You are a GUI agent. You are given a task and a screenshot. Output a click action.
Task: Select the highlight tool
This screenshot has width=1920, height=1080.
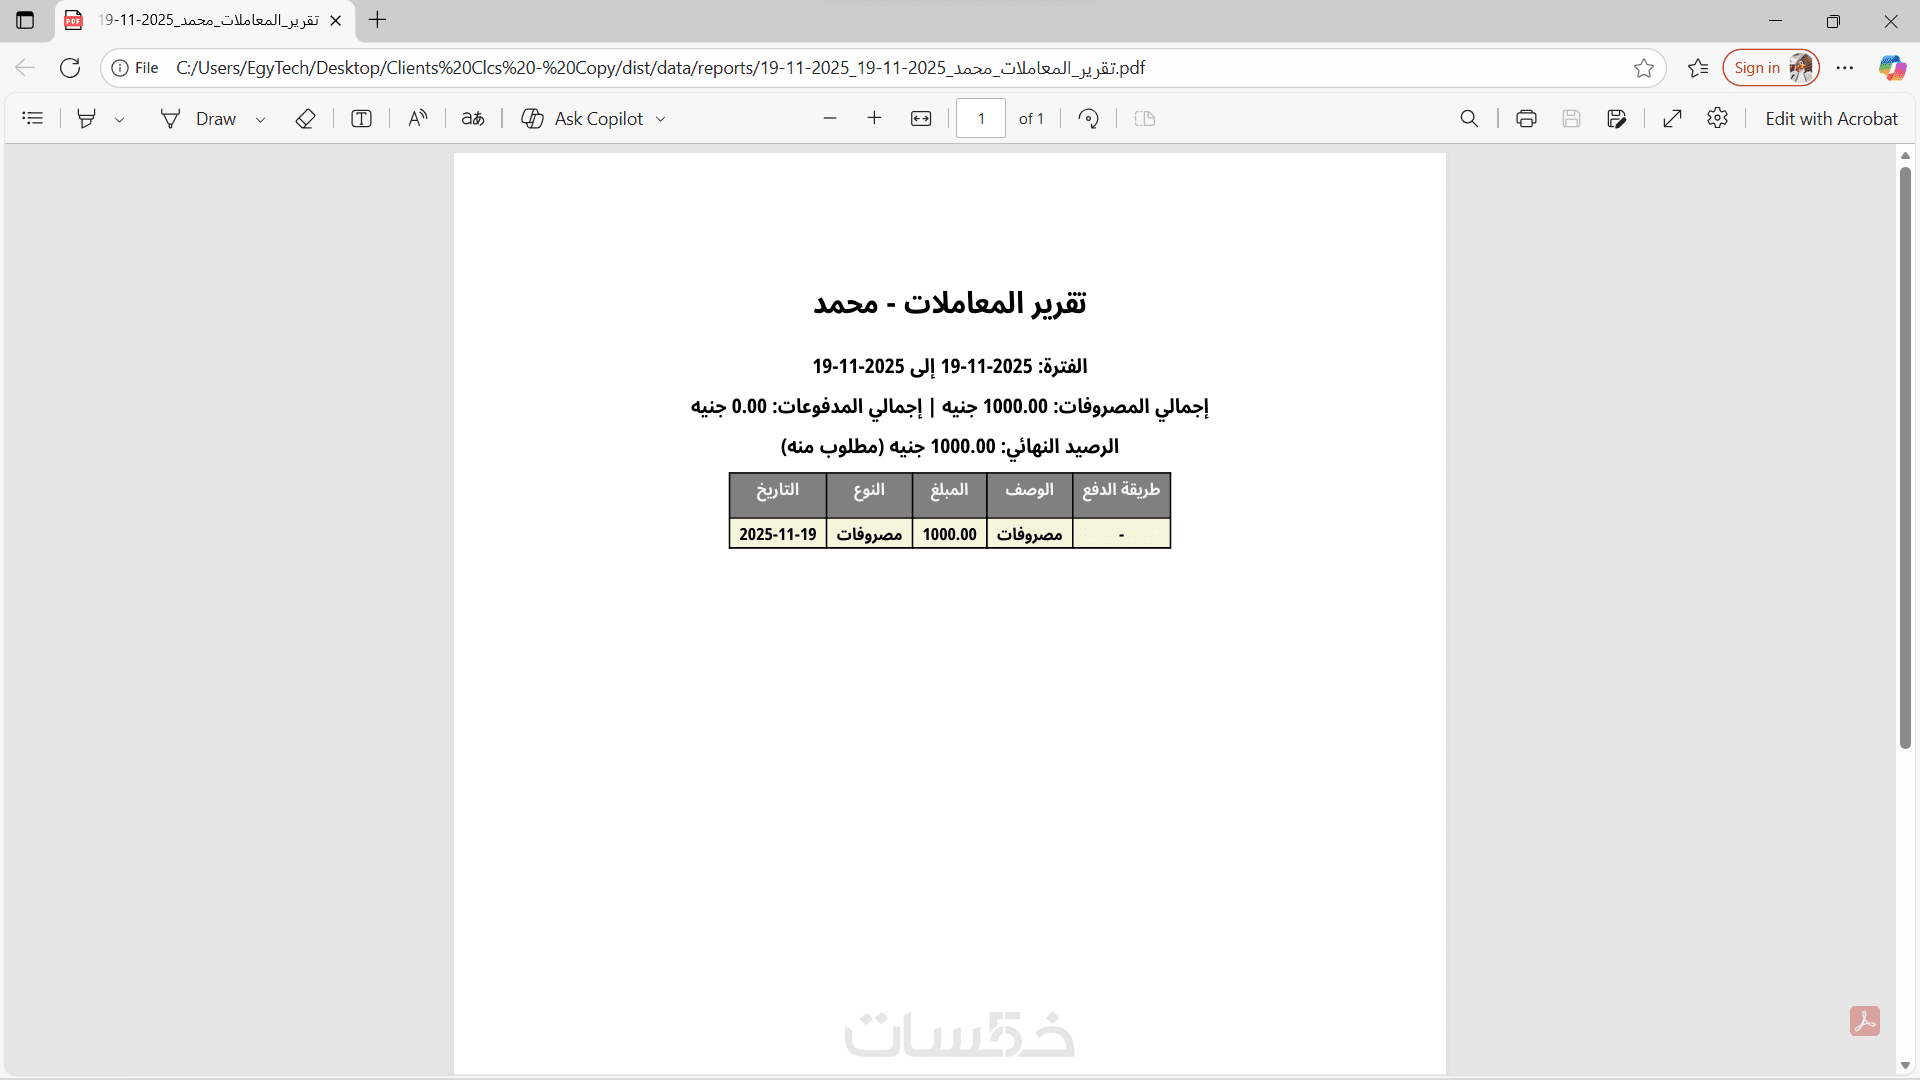pyautogui.click(x=87, y=119)
